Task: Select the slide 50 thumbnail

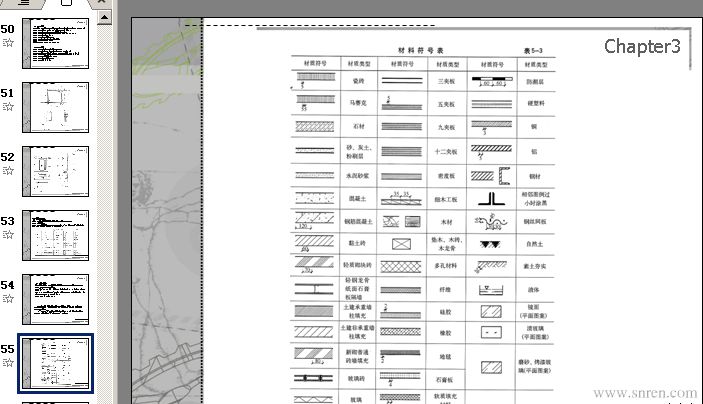Action: coord(55,43)
